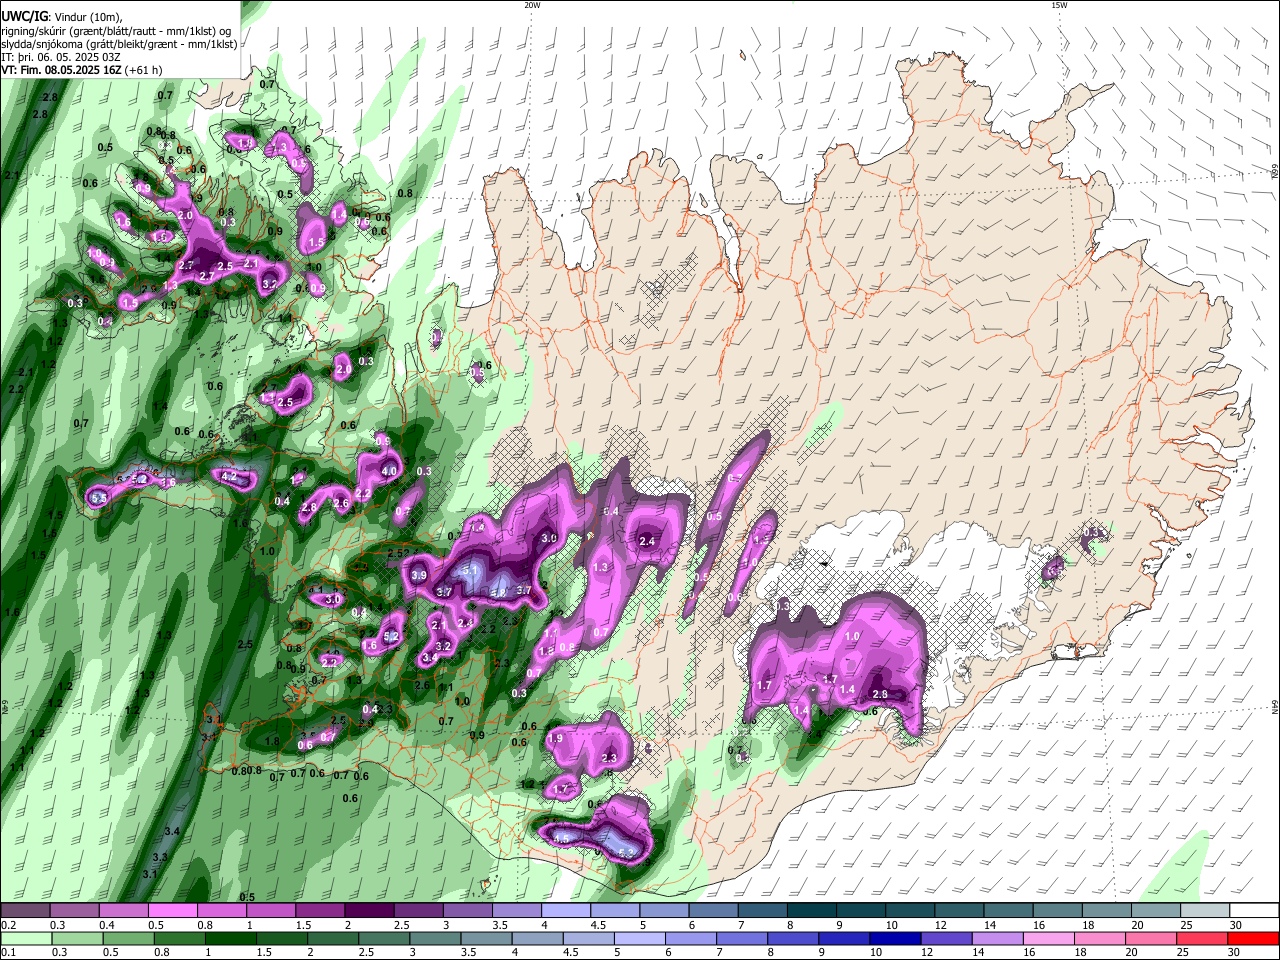This screenshot has width=1280, height=960.
Task: Click the "UWC/IG: Vindur (10m)" title line
Action: point(62,16)
